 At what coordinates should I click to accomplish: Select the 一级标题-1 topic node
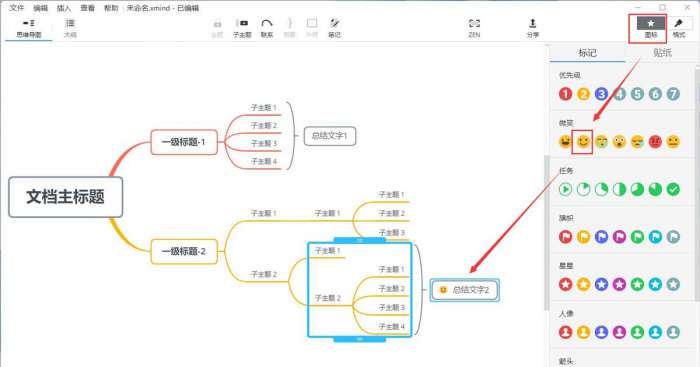(x=184, y=142)
